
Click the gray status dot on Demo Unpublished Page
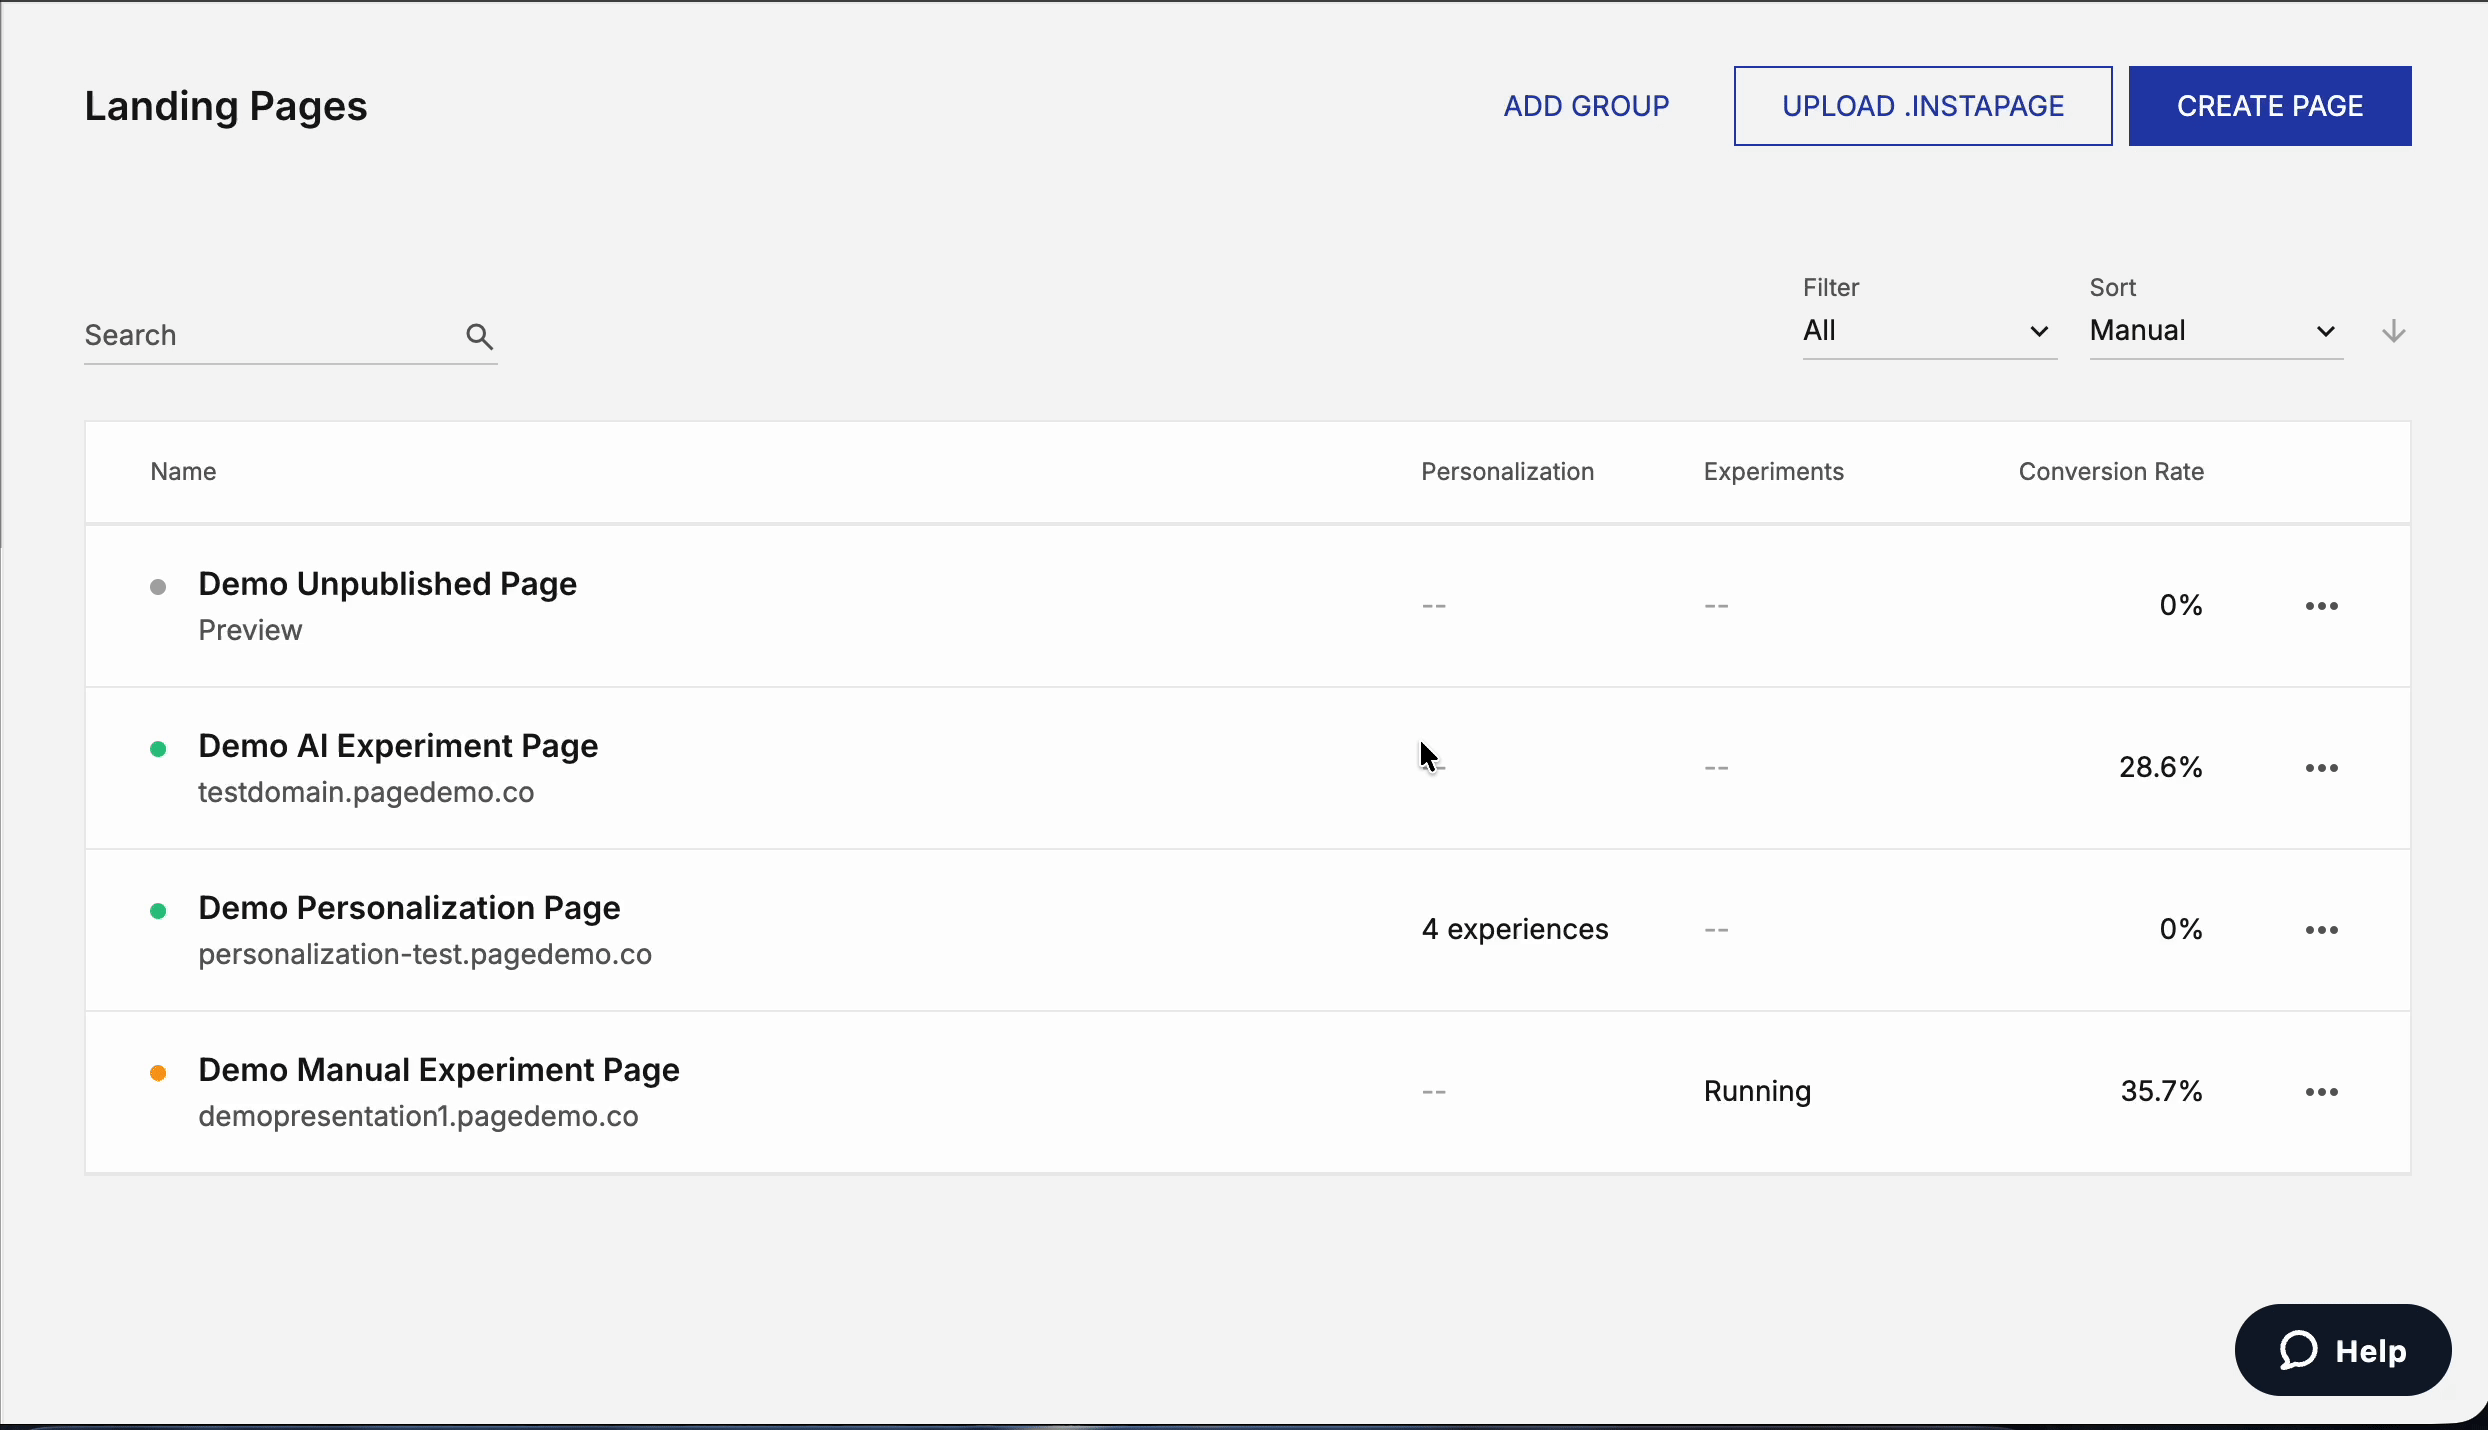point(158,587)
